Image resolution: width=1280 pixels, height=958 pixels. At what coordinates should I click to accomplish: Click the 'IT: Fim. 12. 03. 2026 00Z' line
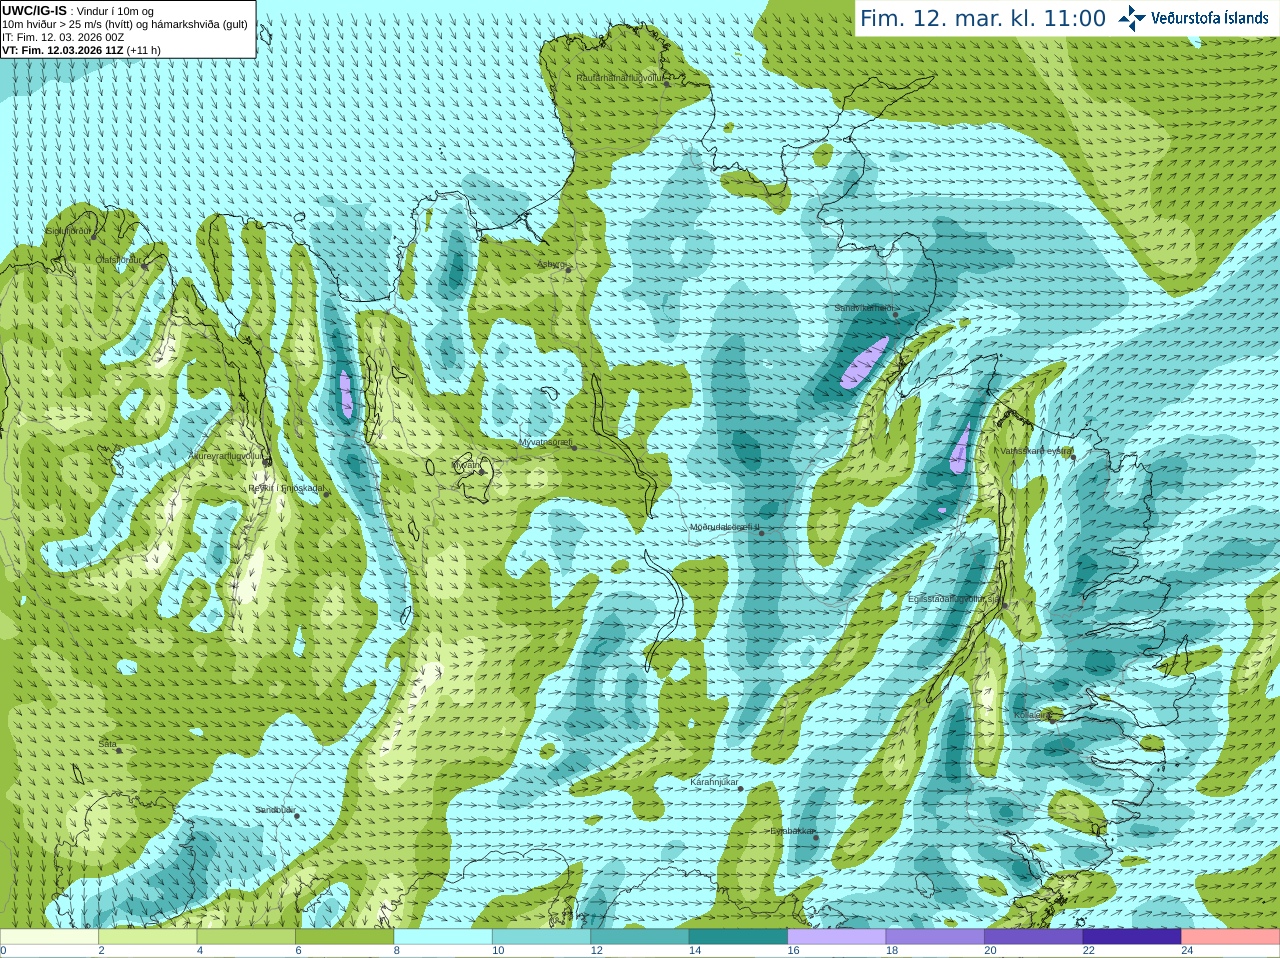click(63, 37)
